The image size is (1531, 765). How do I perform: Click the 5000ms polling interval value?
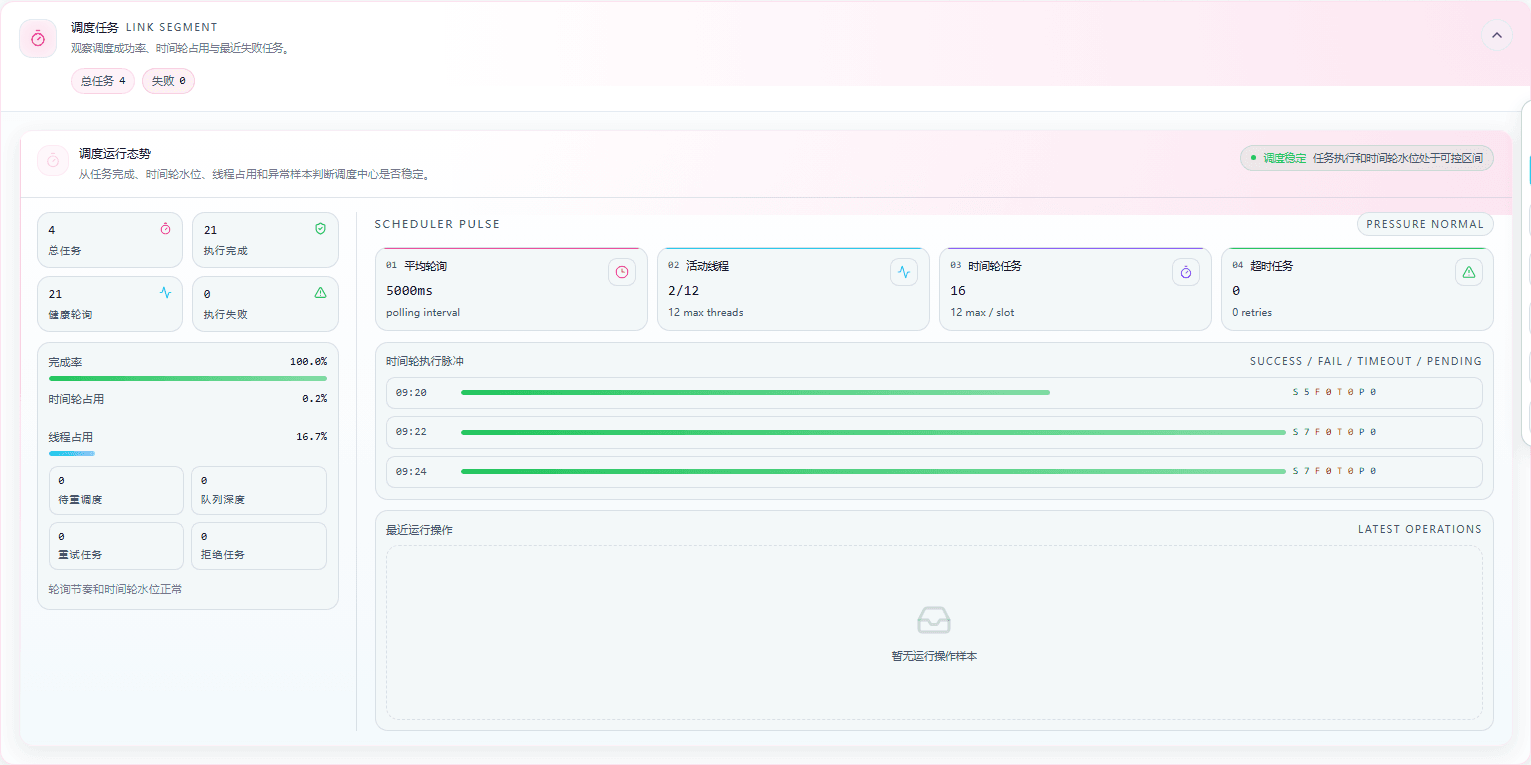point(410,291)
